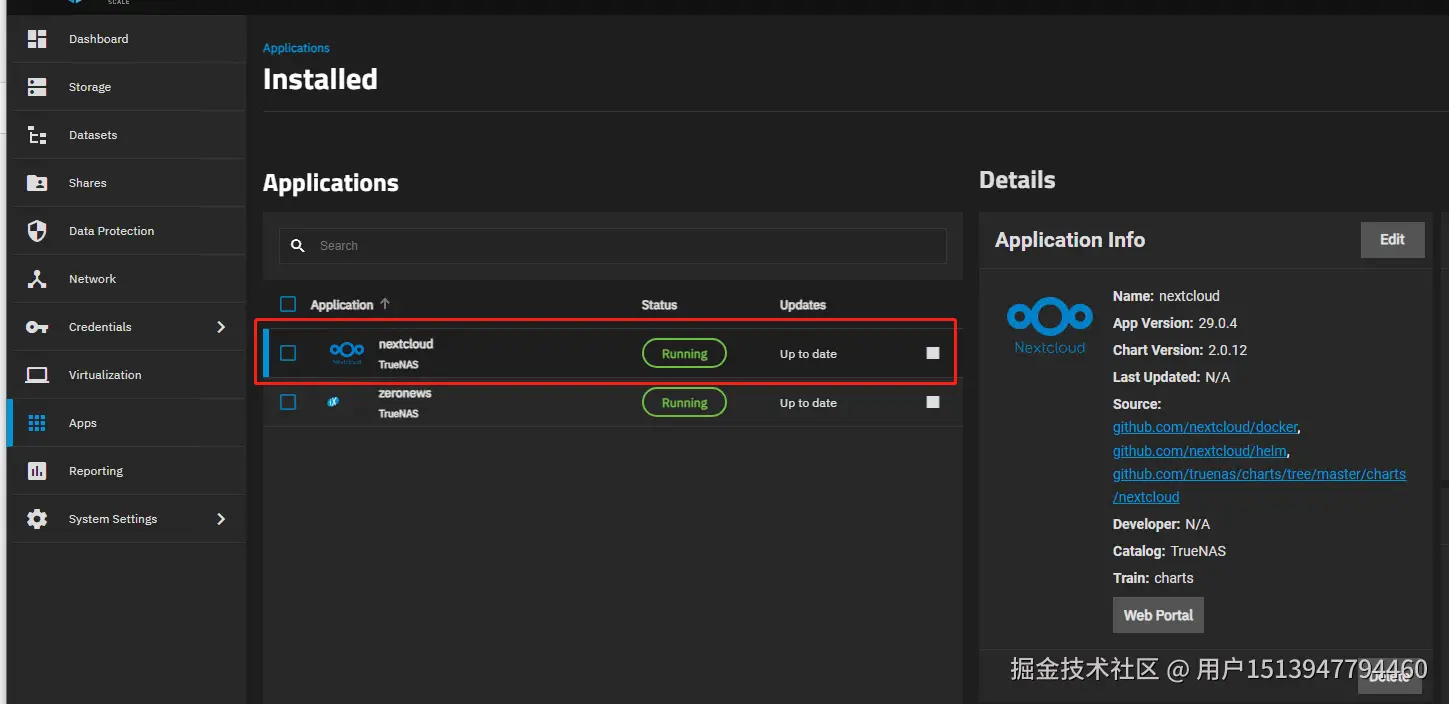Click into the applications Search field
1449x704 pixels.
[612, 246]
